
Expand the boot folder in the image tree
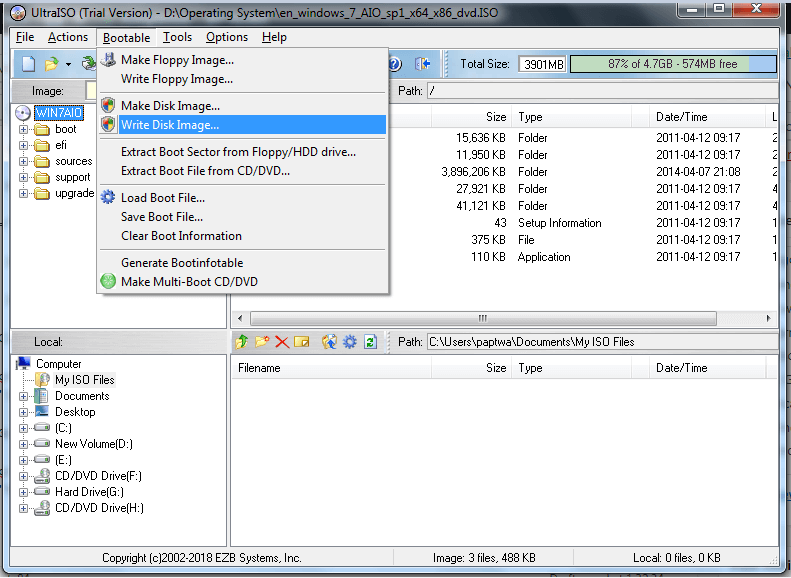tap(24, 129)
